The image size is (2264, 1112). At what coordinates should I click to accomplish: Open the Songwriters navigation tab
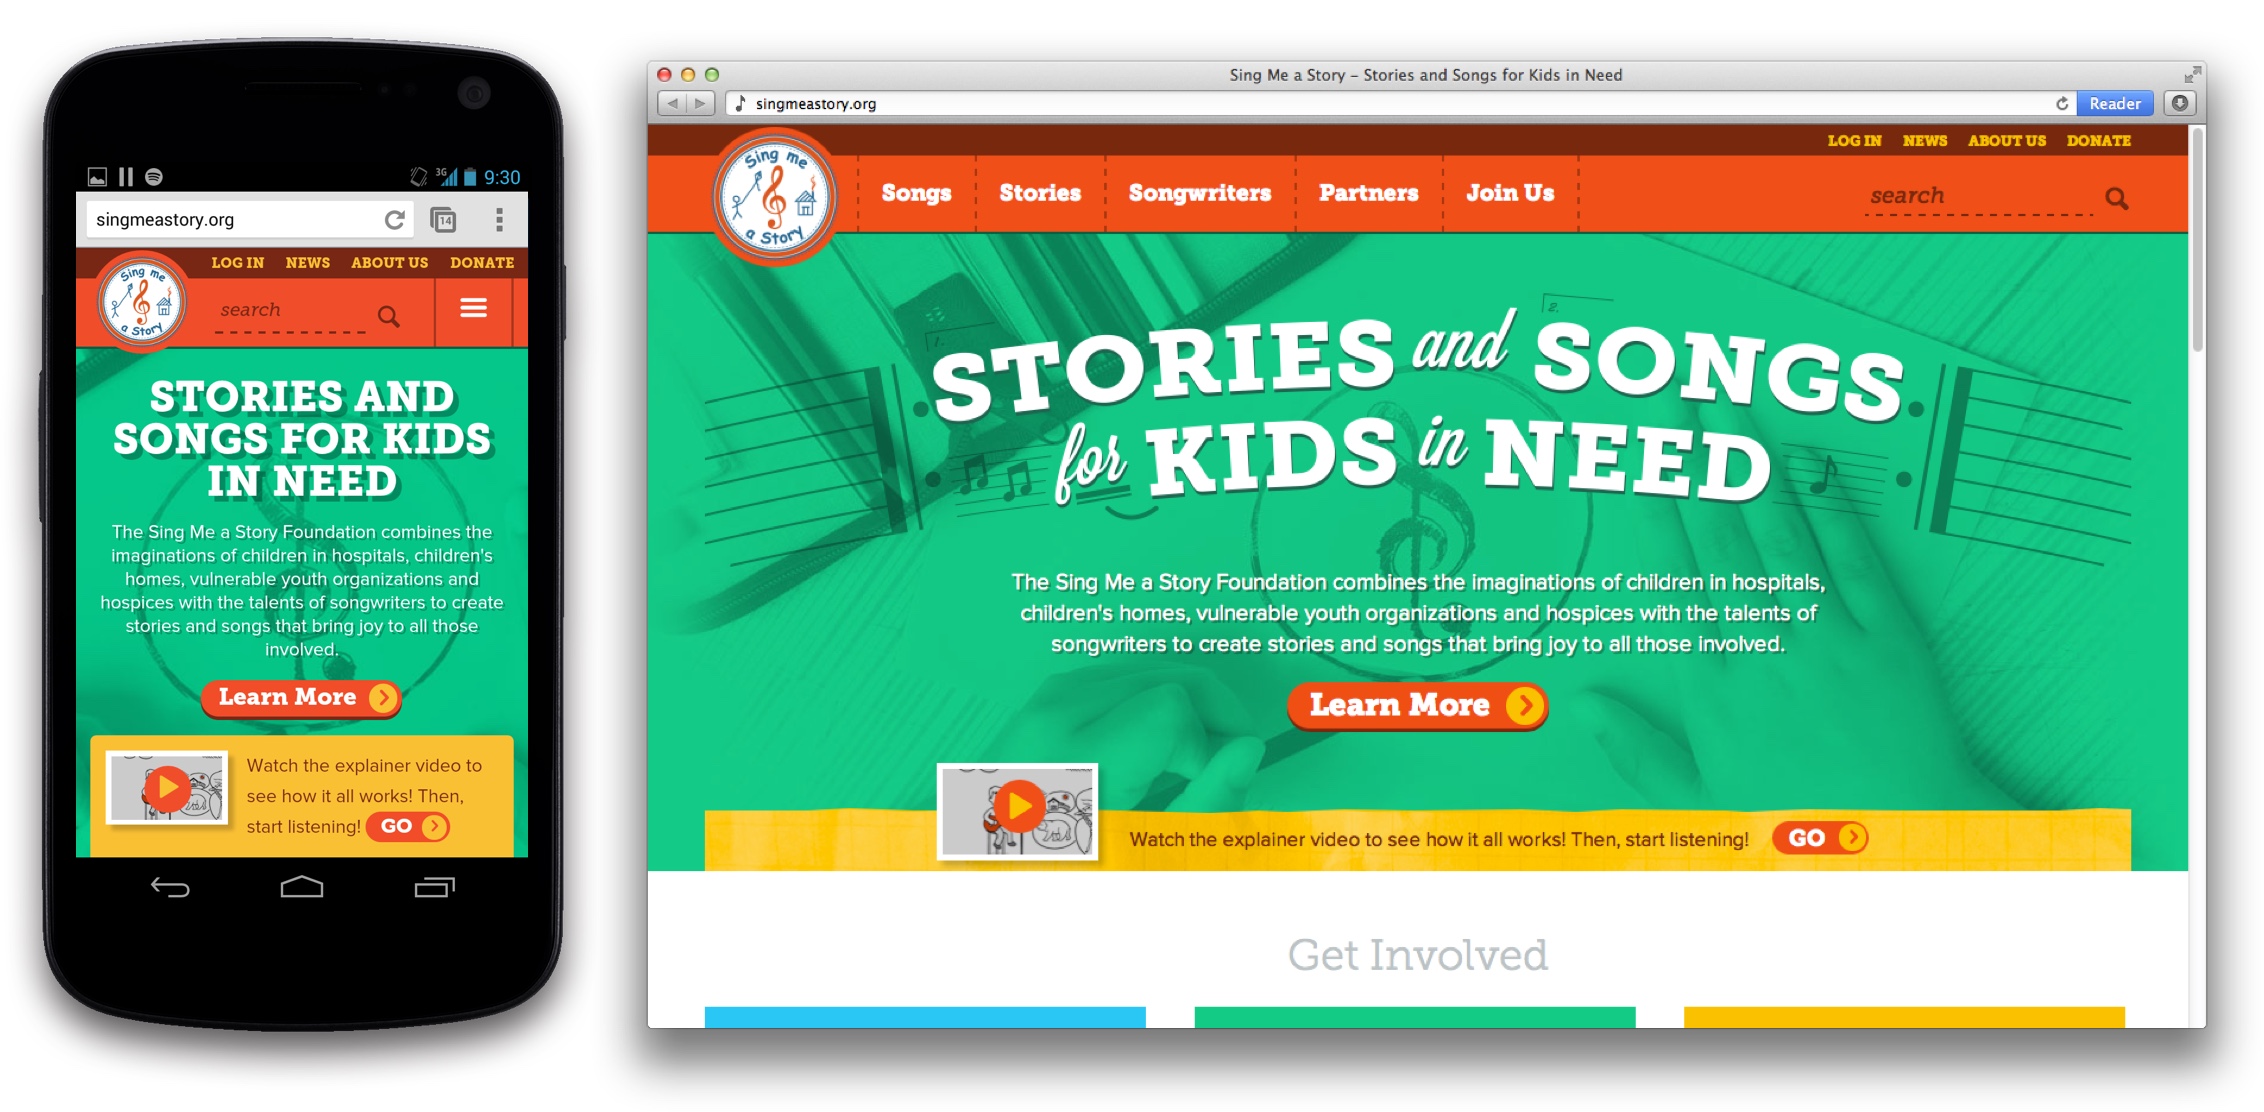click(x=1200, y=193)
